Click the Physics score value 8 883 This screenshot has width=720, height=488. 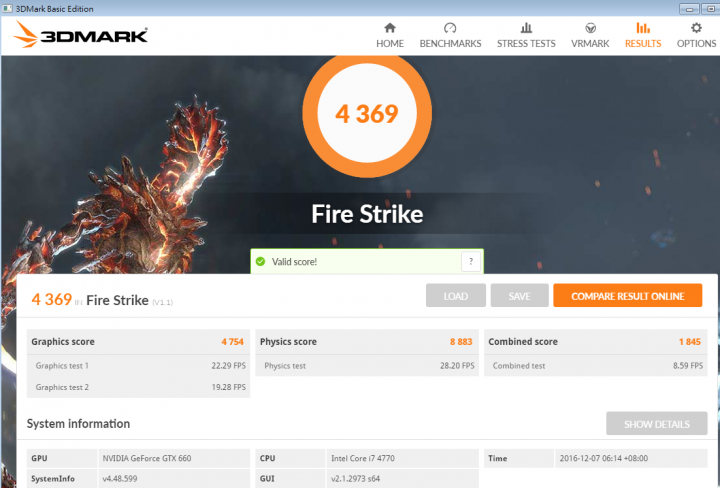[461, 342]
